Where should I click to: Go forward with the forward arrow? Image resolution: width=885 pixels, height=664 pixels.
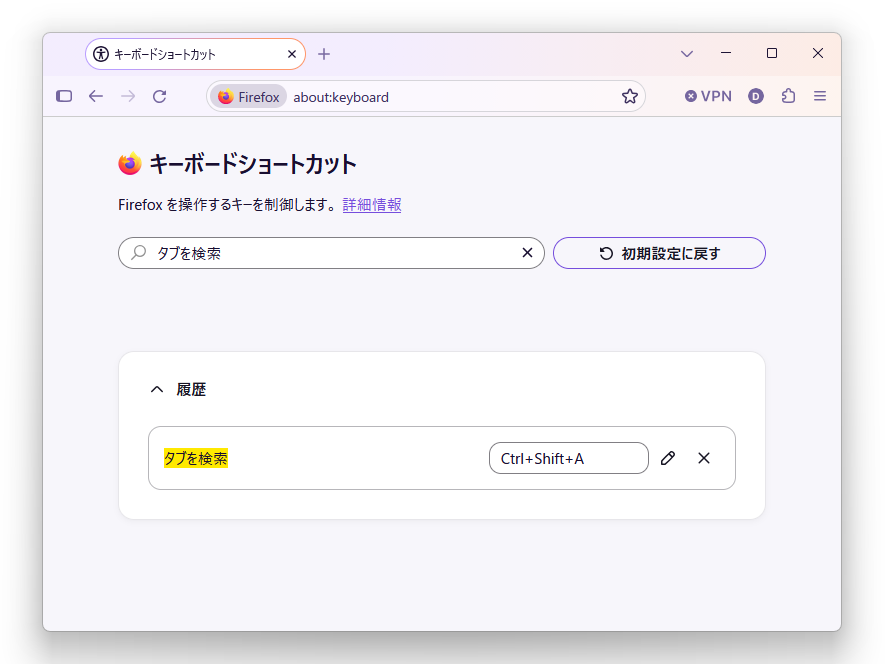128,97
